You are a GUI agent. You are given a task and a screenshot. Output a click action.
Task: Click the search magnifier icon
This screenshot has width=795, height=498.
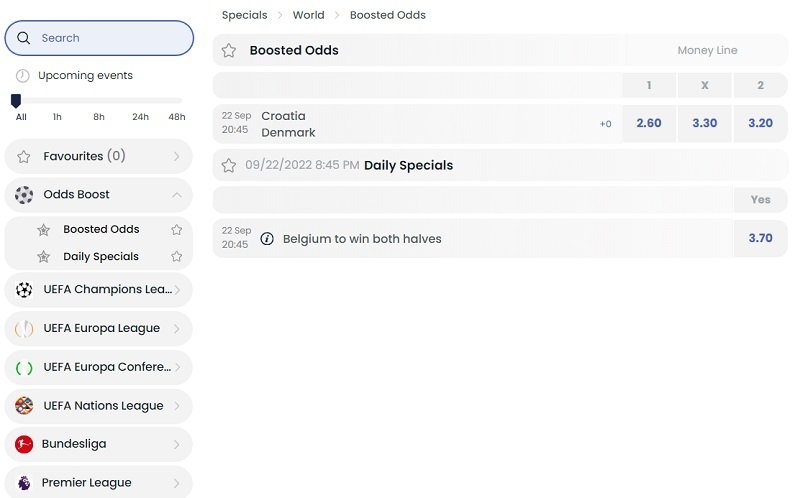23,38
